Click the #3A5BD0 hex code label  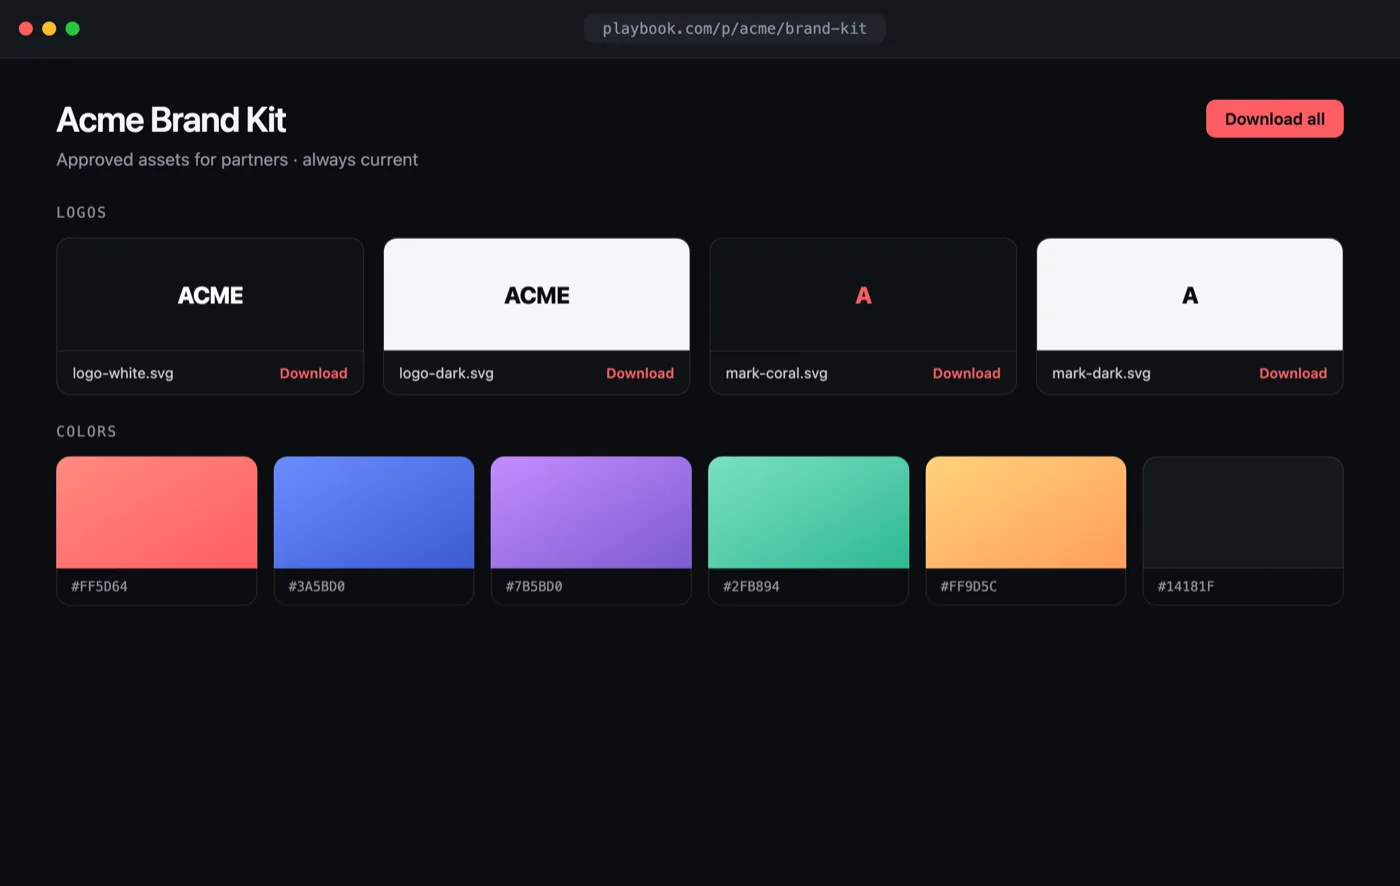click(x=316, y=586)
